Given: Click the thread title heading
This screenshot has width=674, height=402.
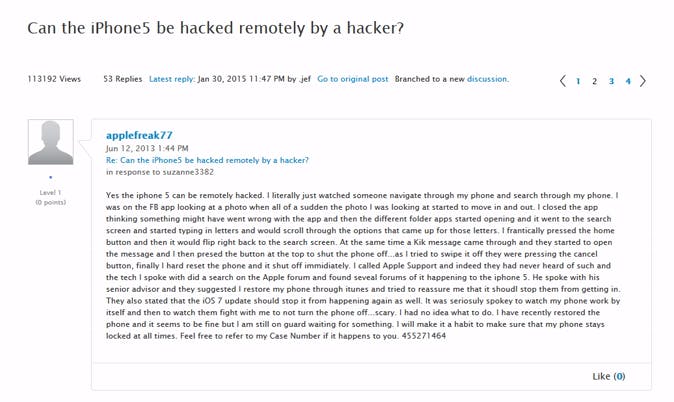Looking at the screenshot, I should [x=215, y=27].
